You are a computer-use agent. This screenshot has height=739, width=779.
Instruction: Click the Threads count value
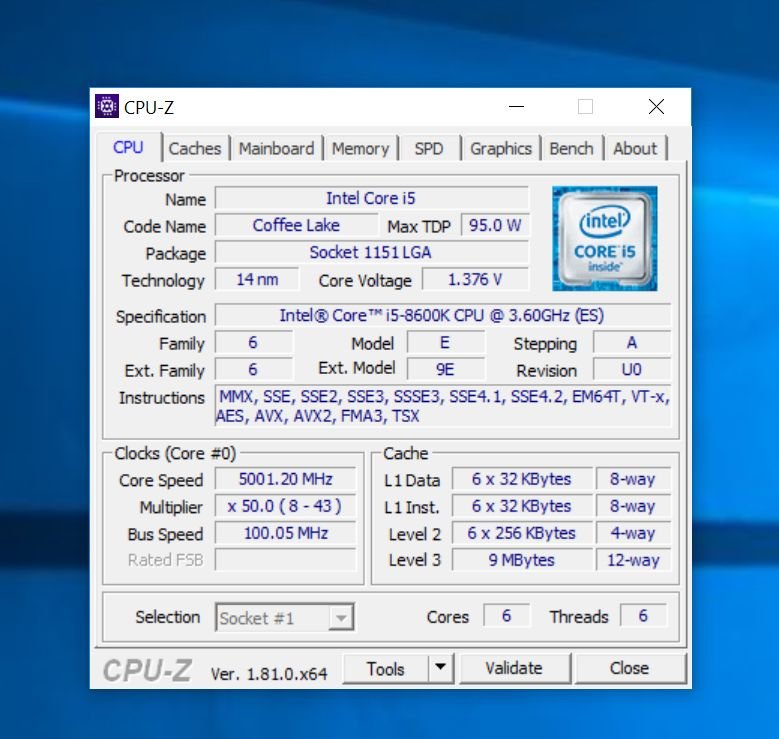[x=643, y=616]
